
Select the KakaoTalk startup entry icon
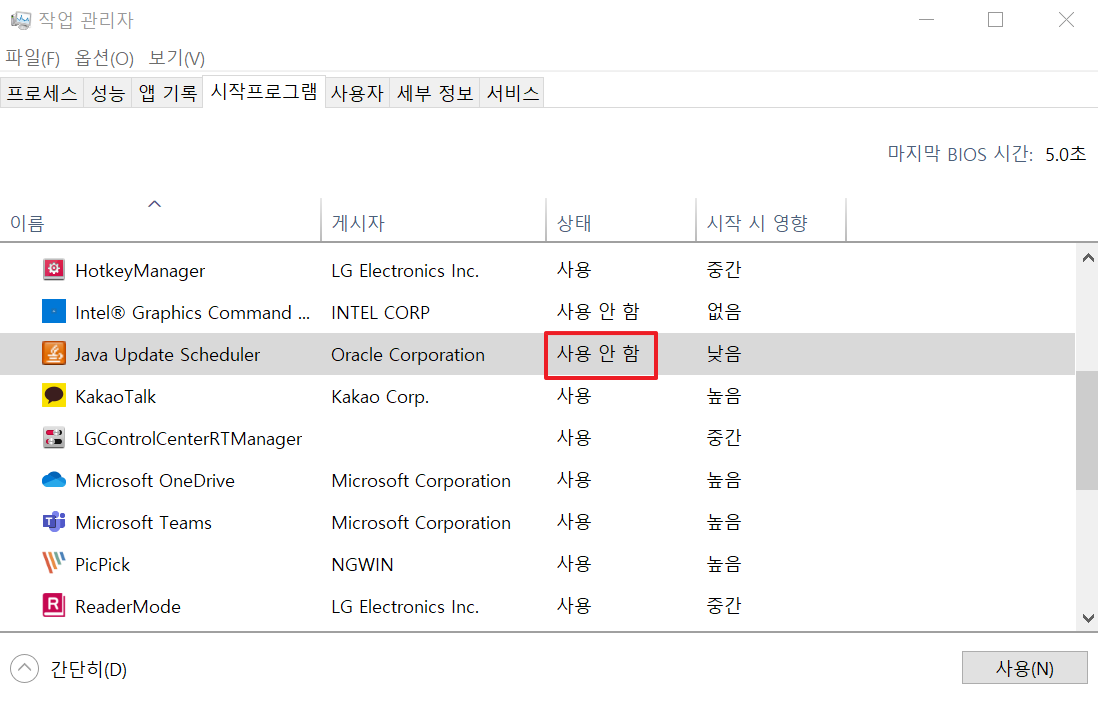(x=55, y=395)
